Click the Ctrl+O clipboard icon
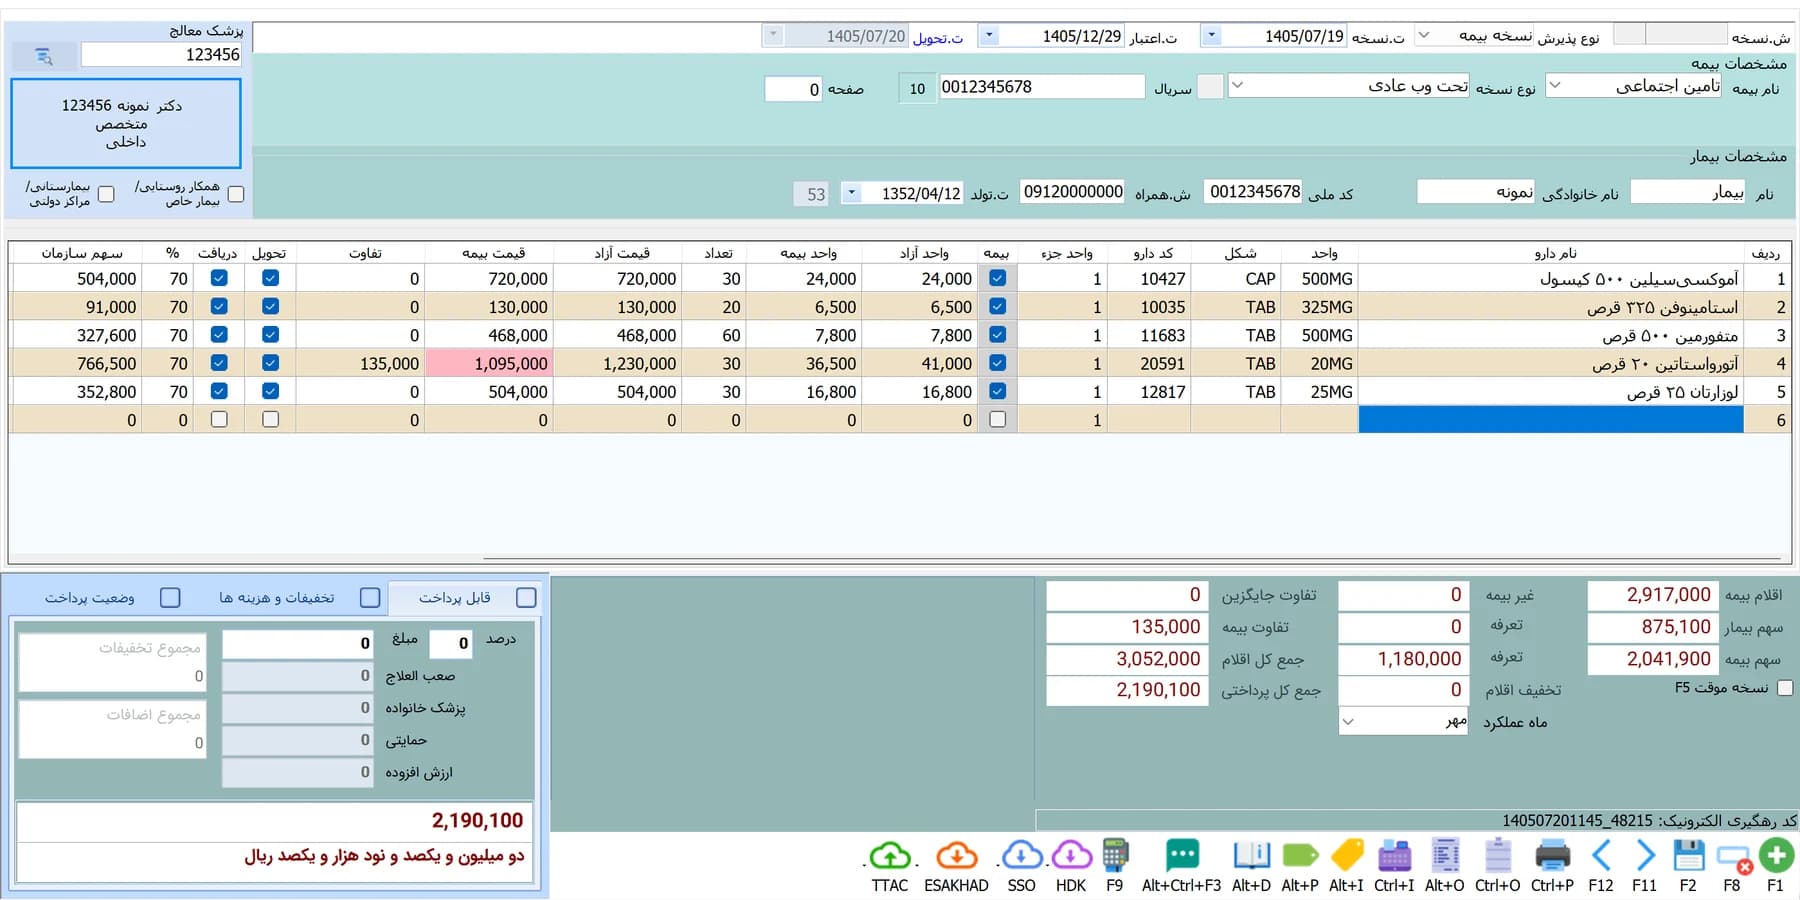 pyautogui.click(x=1497, y=856)
